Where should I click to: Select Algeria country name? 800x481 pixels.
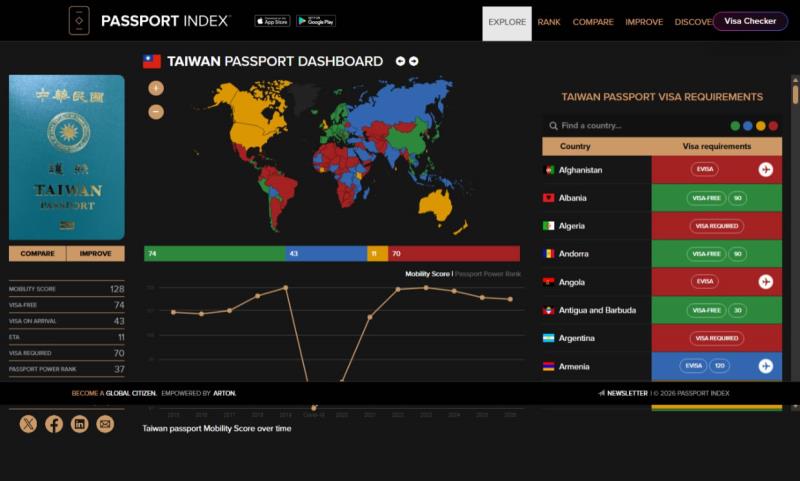pos(571,226)
